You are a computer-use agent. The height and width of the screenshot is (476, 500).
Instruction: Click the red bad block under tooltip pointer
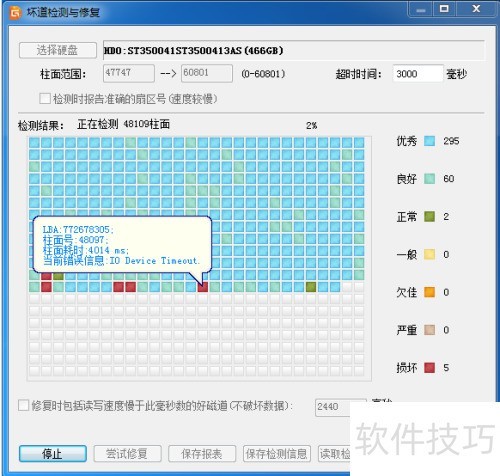click(203, 287)
